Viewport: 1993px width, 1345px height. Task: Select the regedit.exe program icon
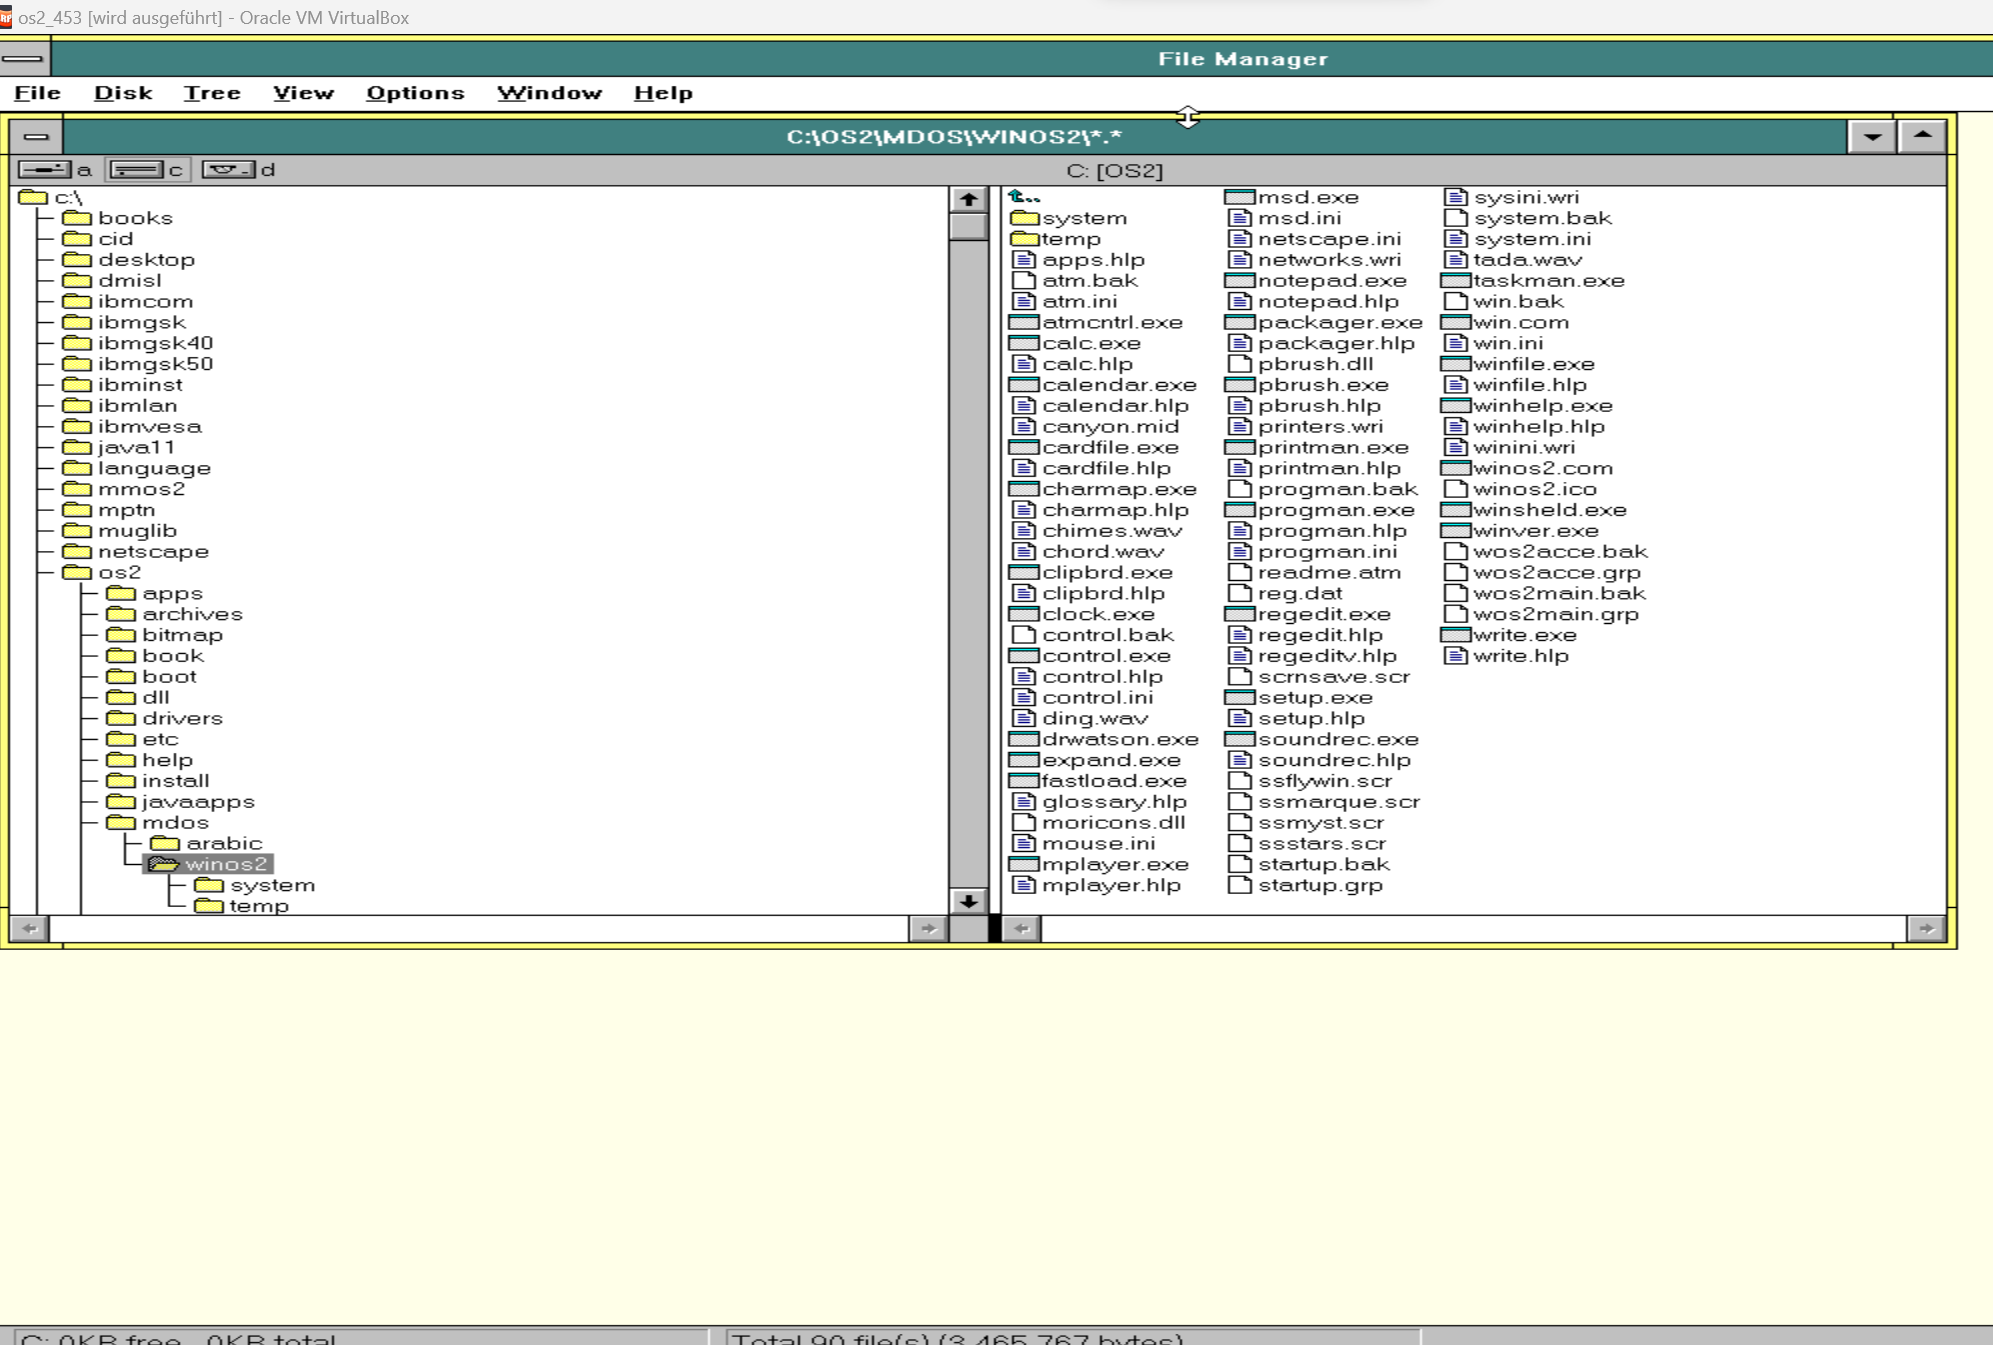[x=1240, y=614]
